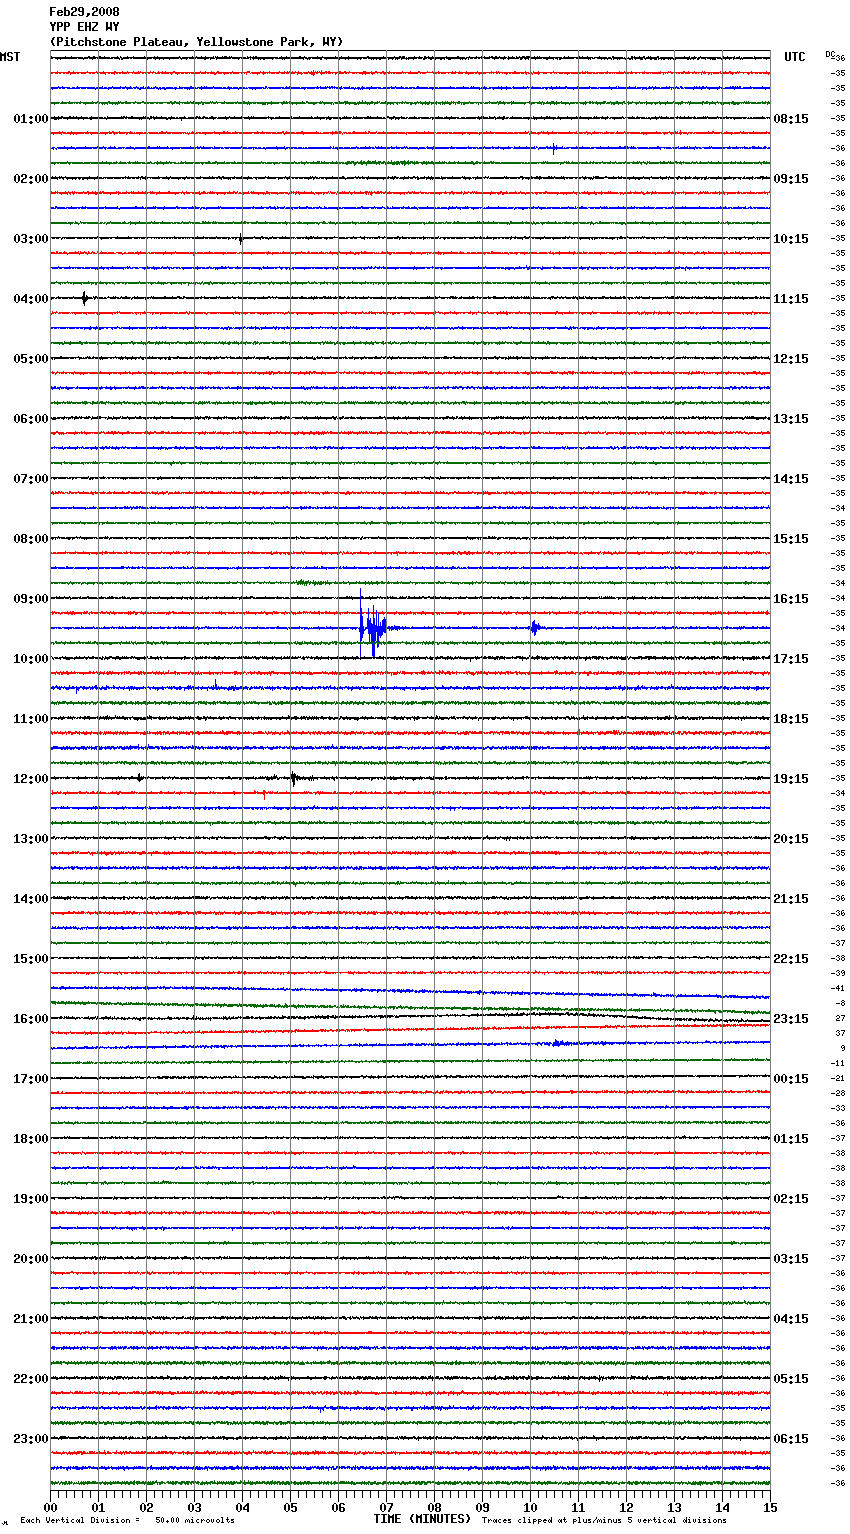Click the 00:15 UTC time label
The height and width of the screenshot is (1534, 850).
[791, 1079]
